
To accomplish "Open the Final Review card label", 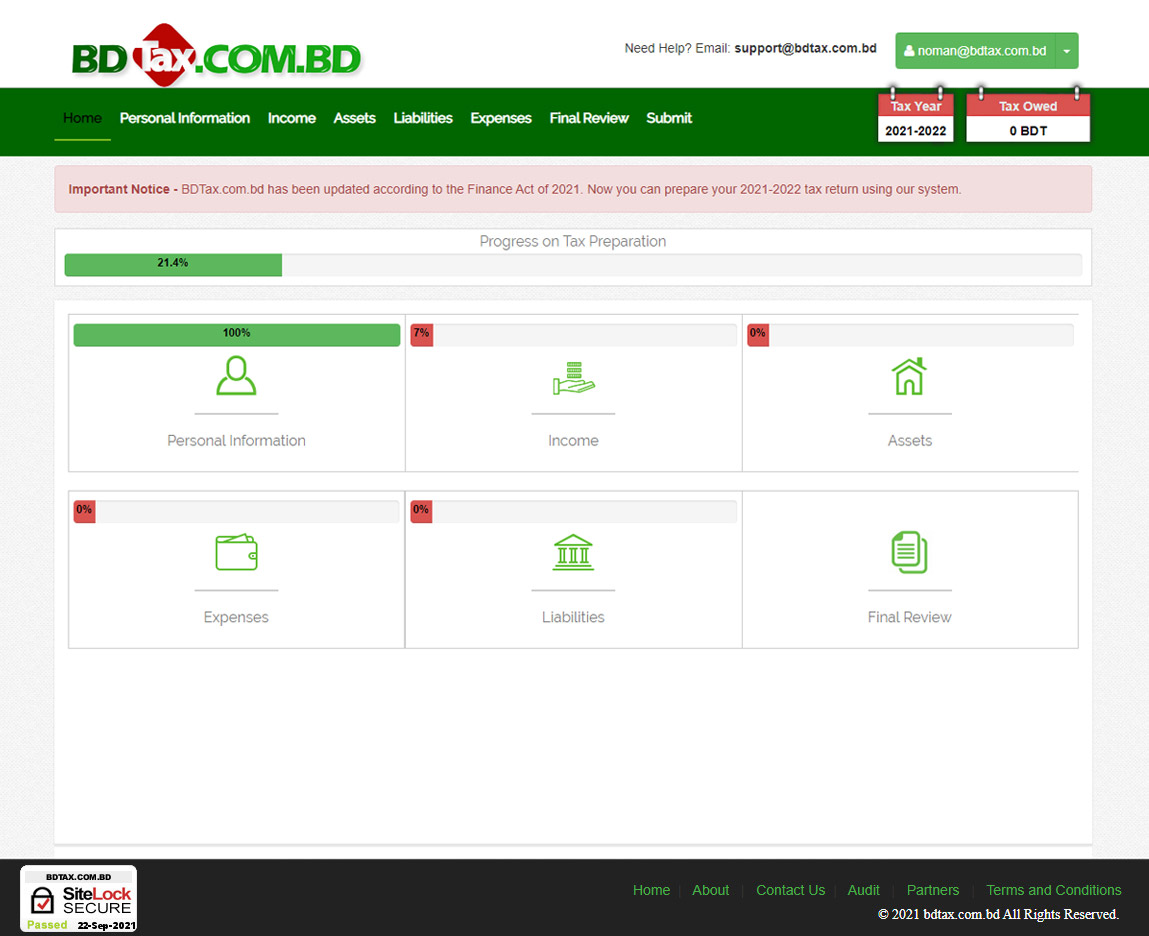I will [909, 617].
